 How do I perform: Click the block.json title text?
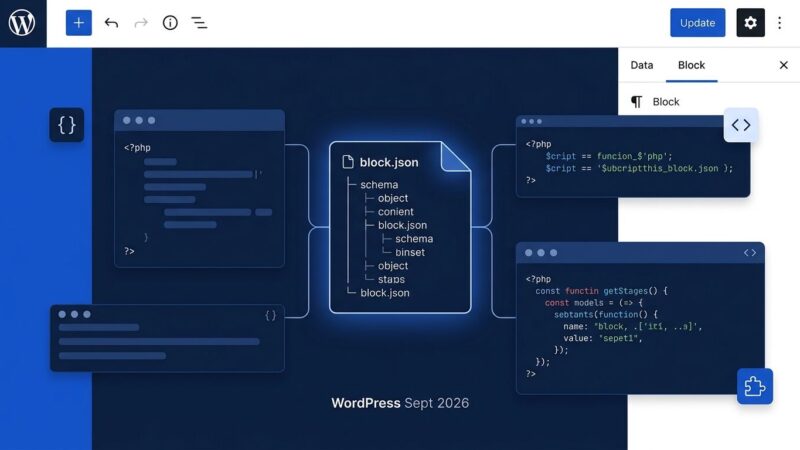389,162
